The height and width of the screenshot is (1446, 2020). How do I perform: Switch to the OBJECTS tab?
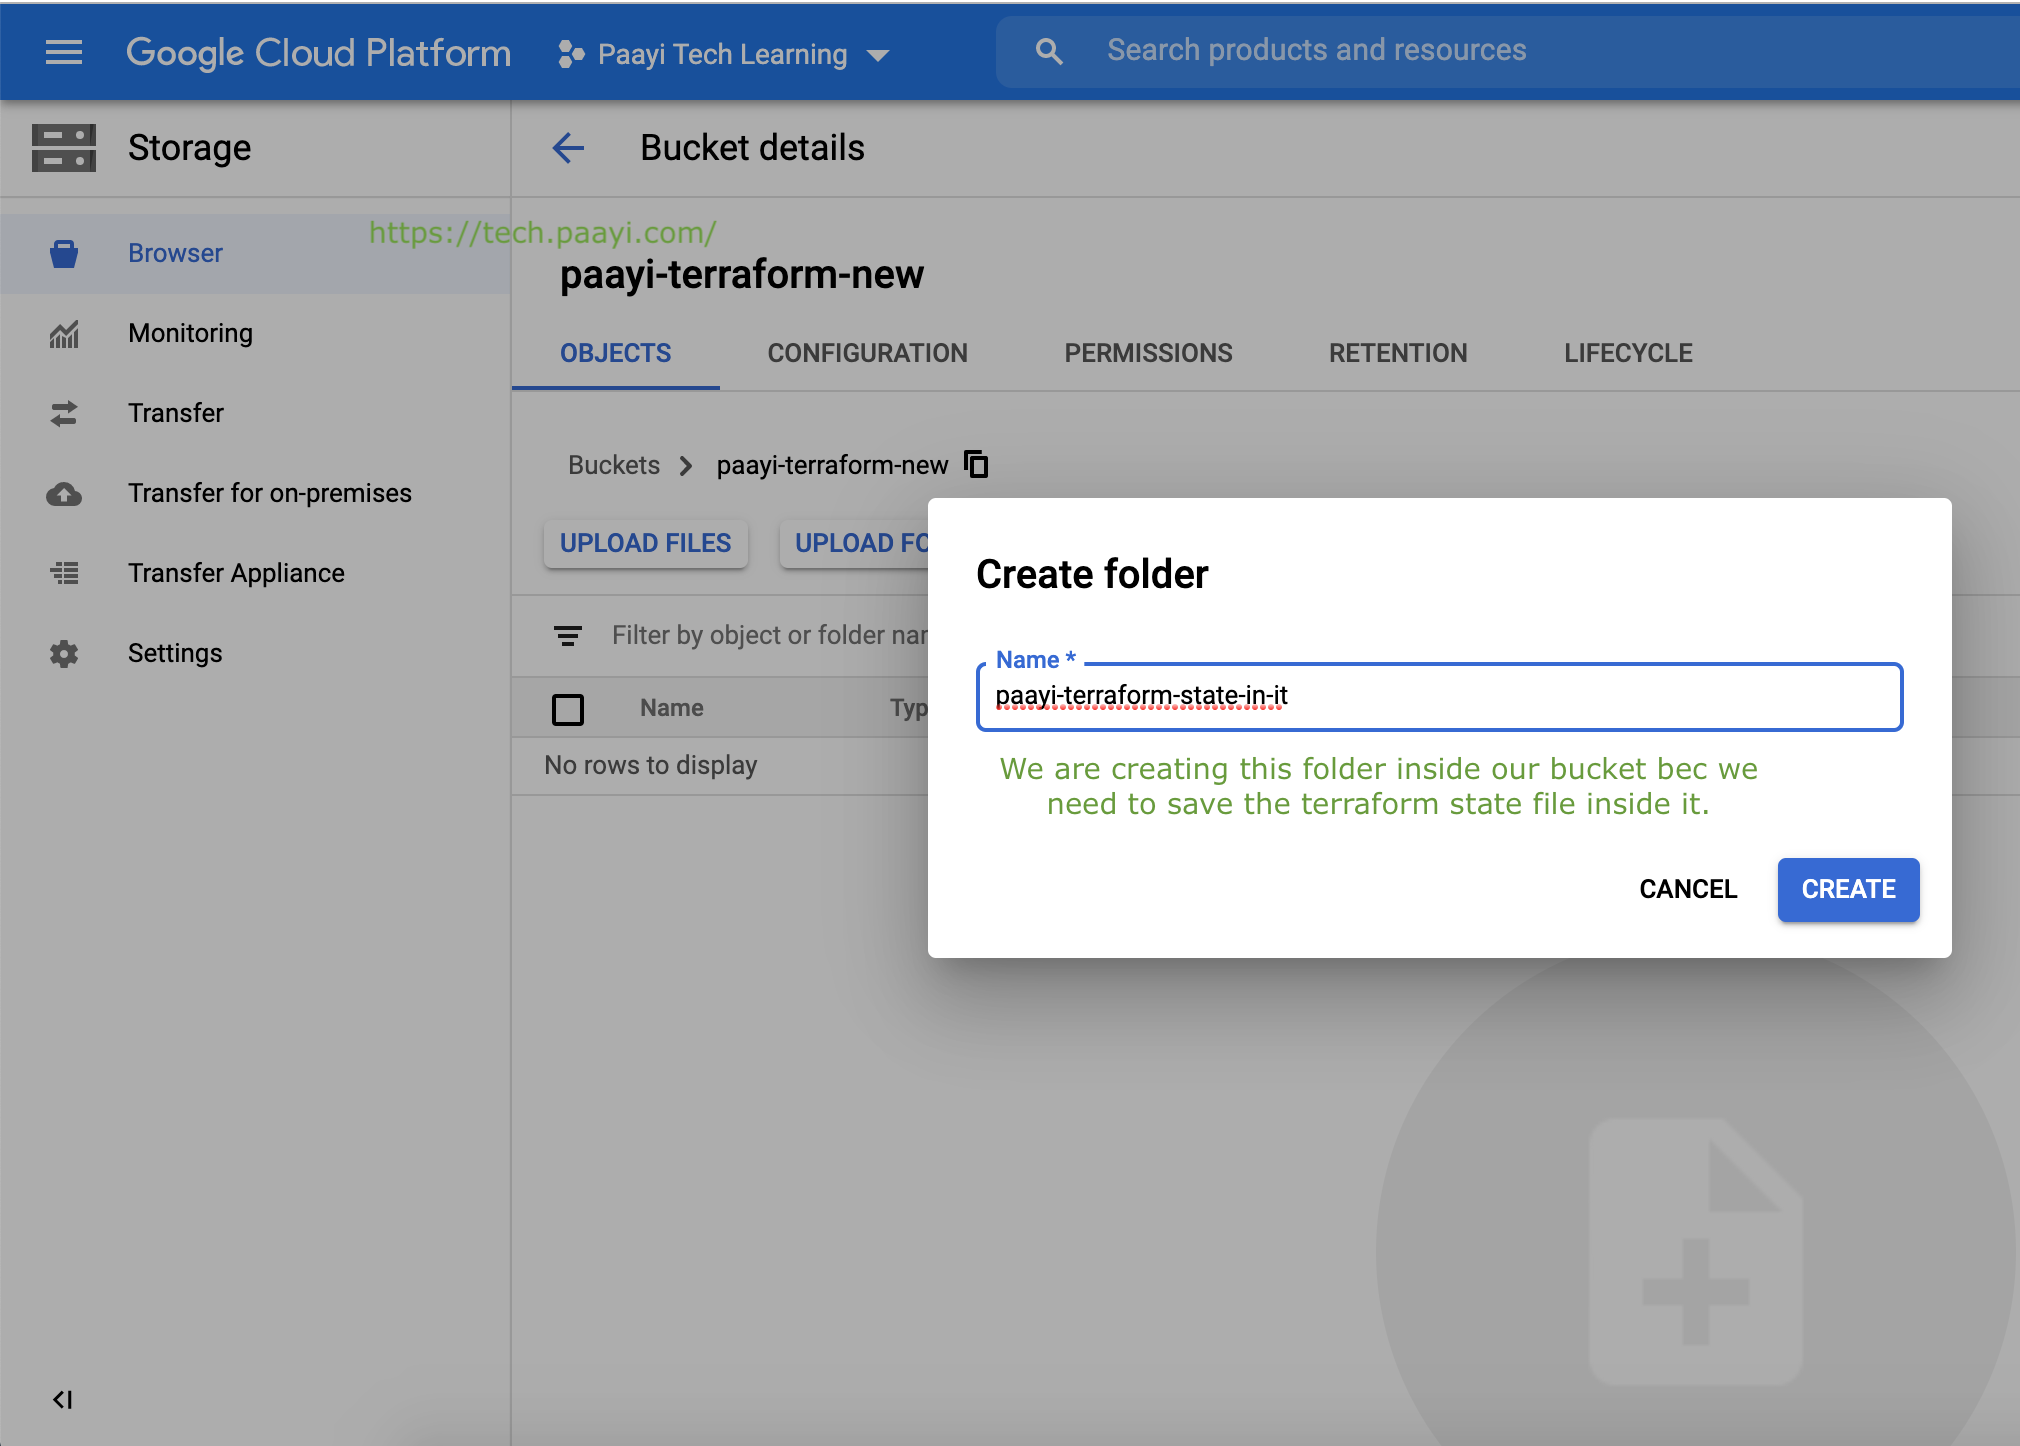point(616,353)
